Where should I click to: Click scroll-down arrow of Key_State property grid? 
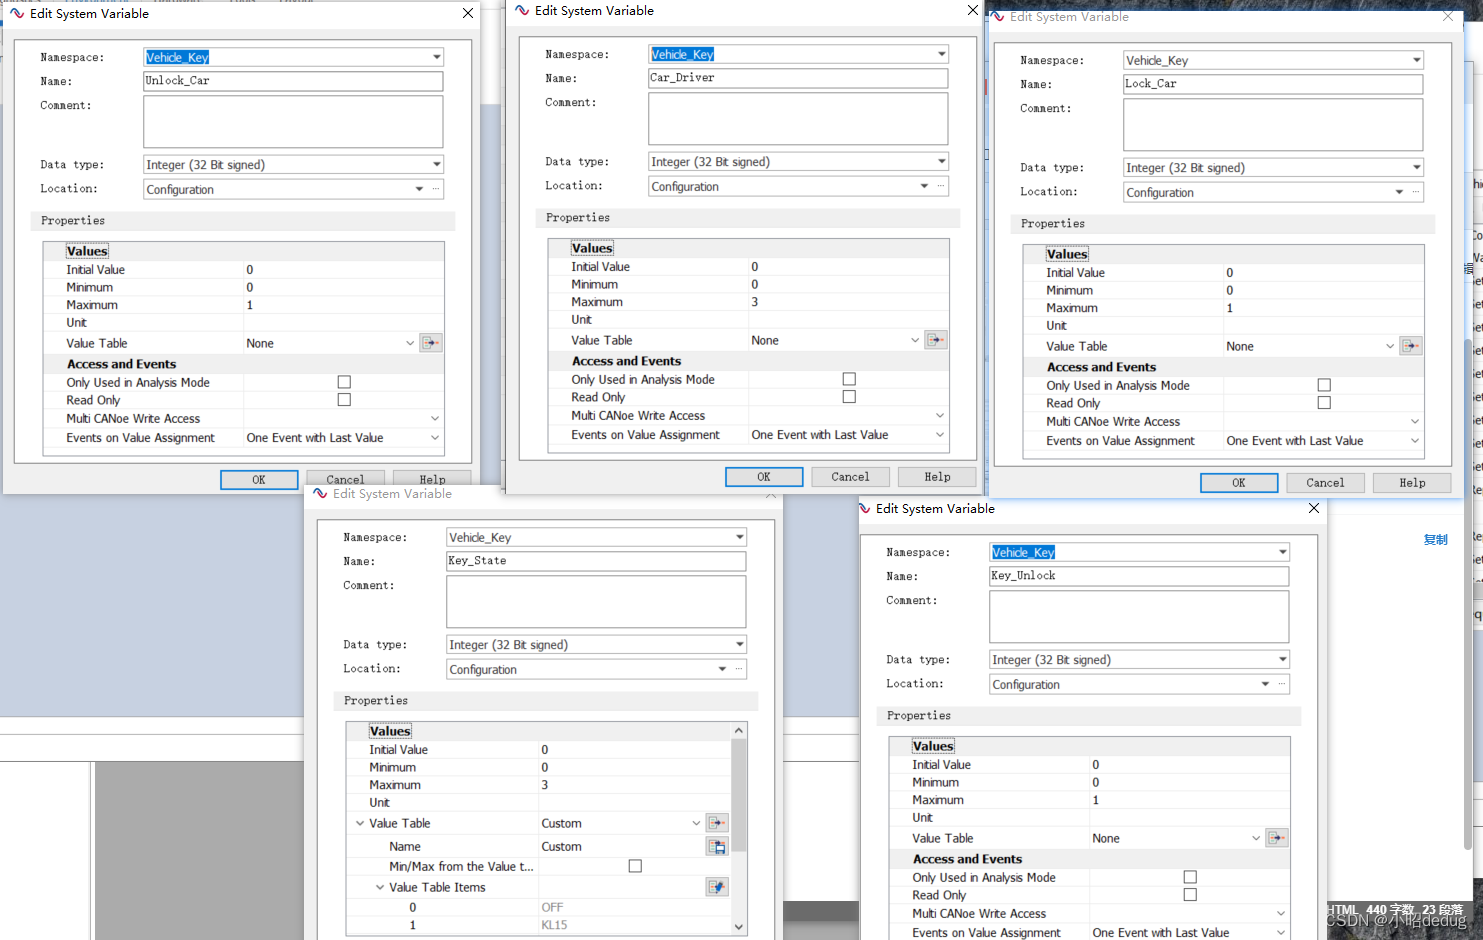(739, 927)
